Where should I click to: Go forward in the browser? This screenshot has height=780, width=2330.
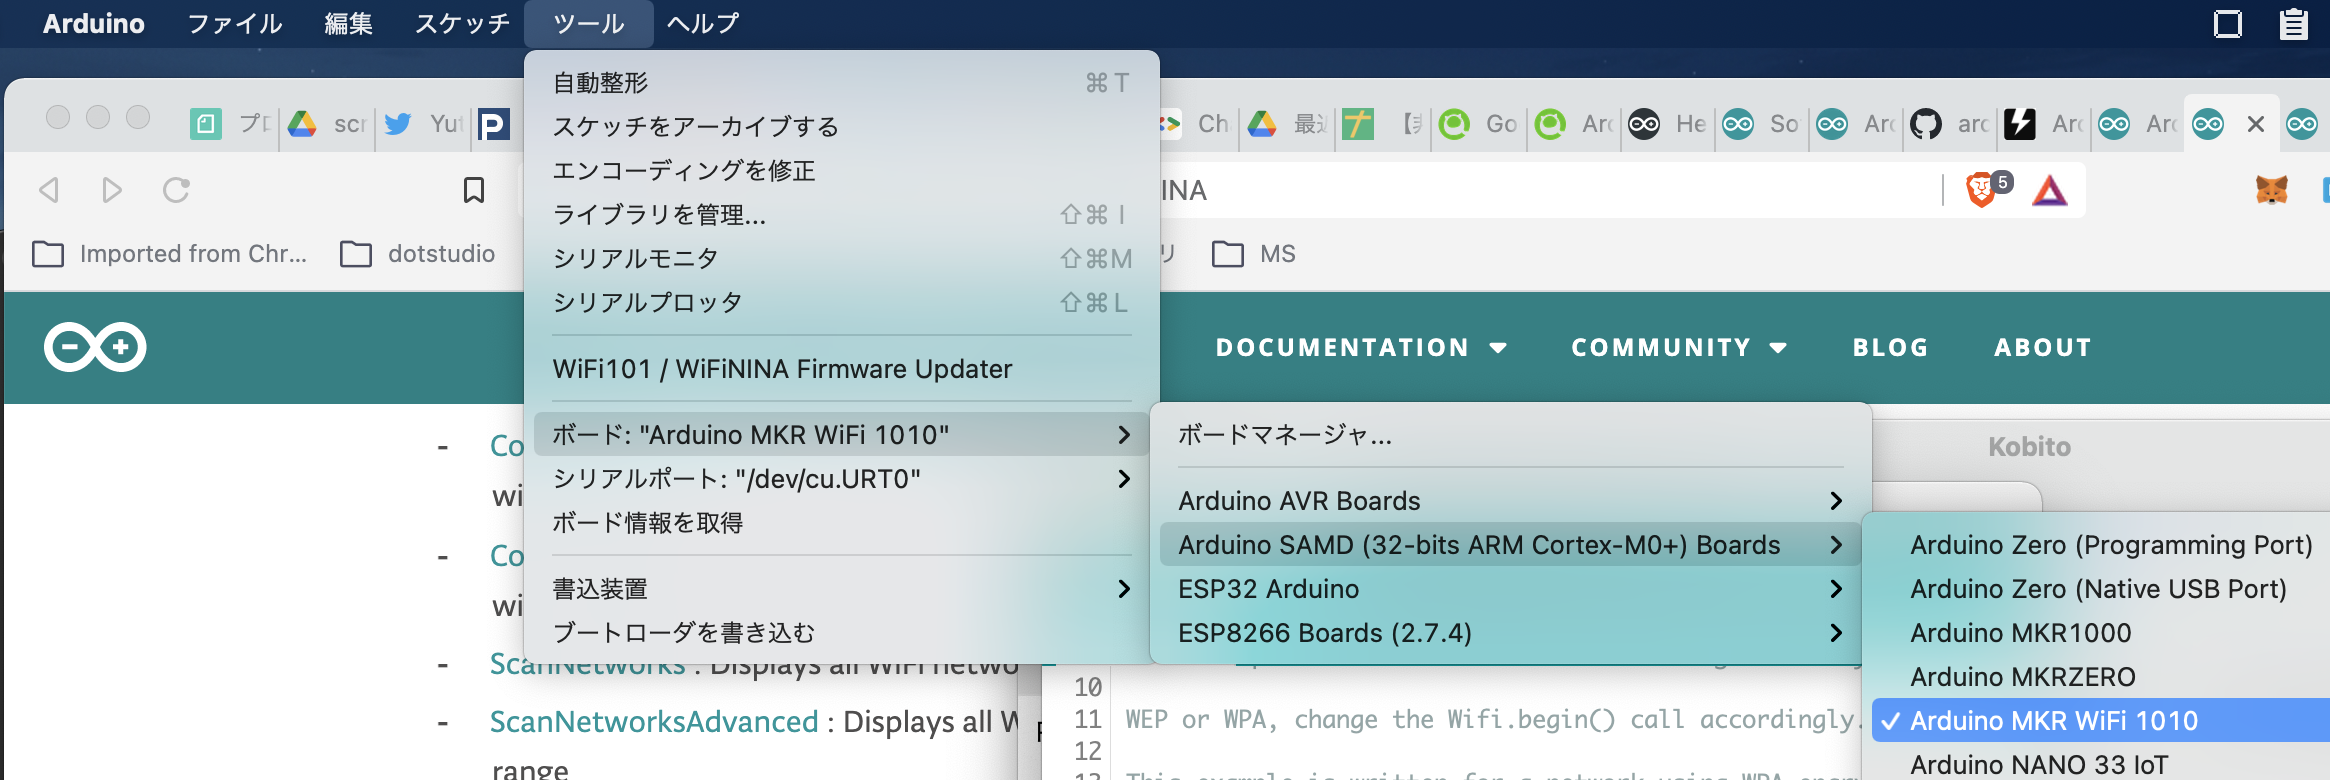tap(112, 190)
